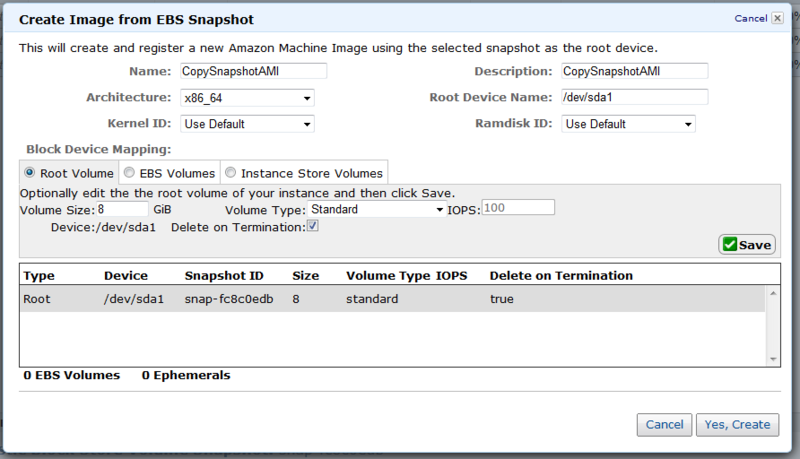Image resolution: width=800 pixels, height=459 pixels.
Task: Select the Root Volume radio button
Action: coord(30,173)
